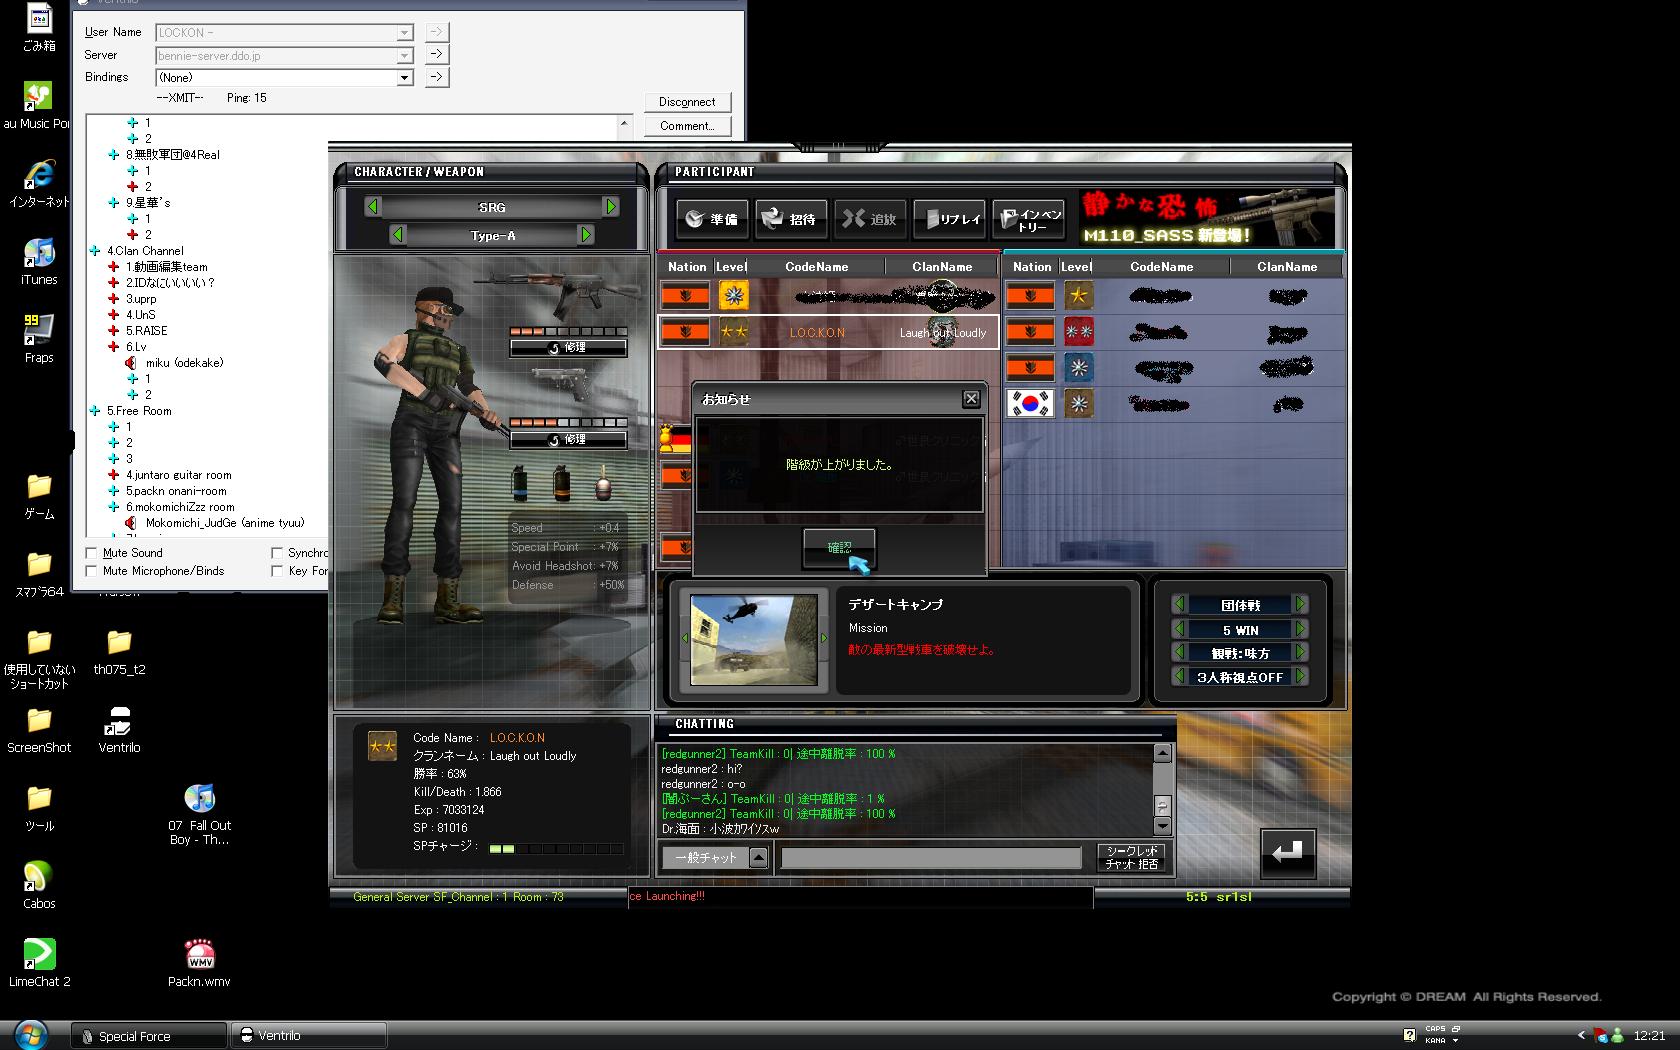Launch the インターネット Explorer desktop icon
1680x1050 pixels.
click(x=39, y=183)
